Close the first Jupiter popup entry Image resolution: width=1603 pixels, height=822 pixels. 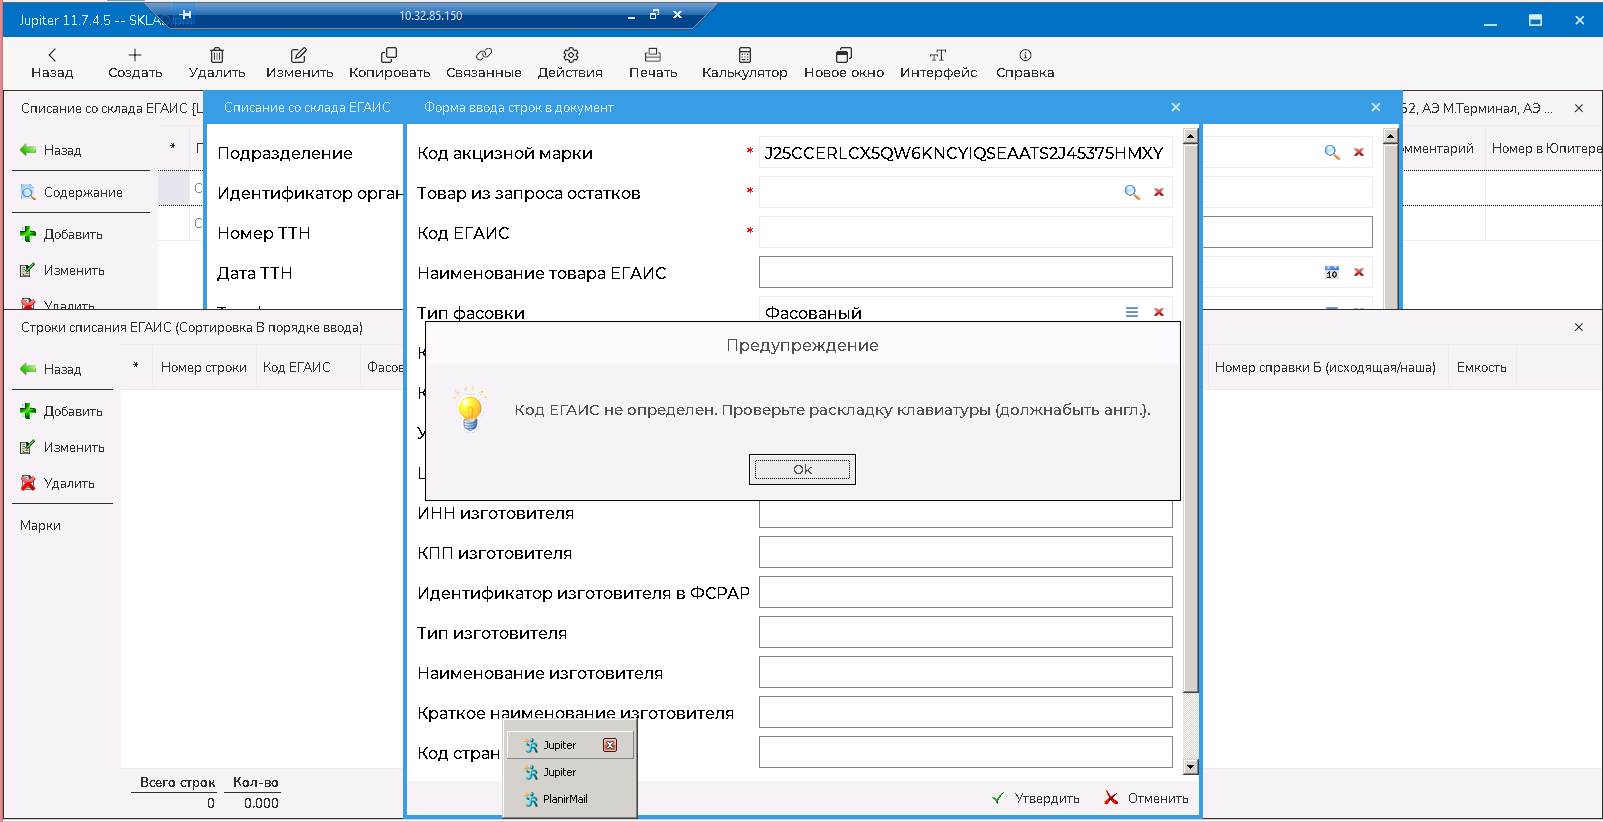click(x=610, y=745)
